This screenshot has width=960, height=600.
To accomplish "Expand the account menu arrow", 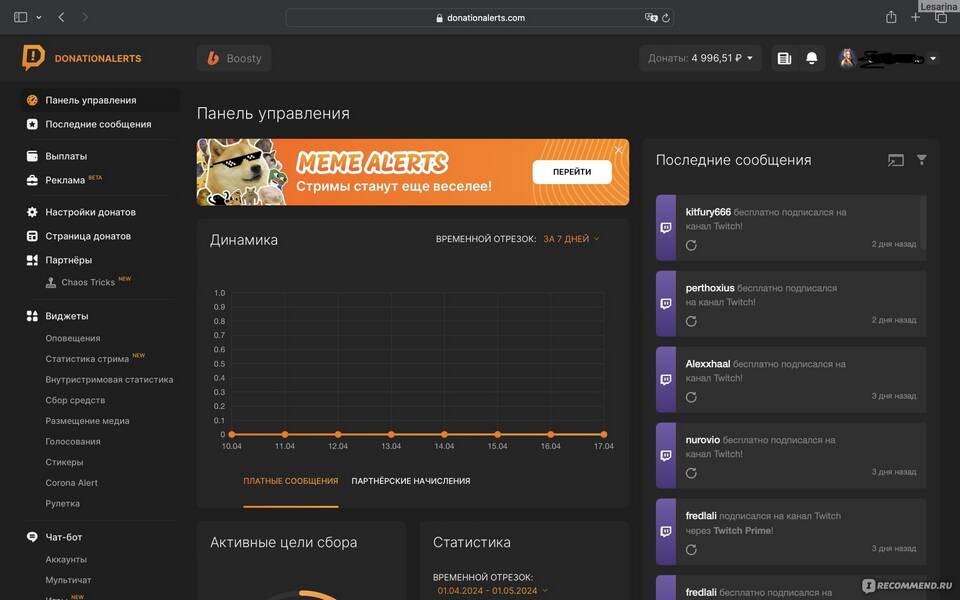I will click(933, 59).
